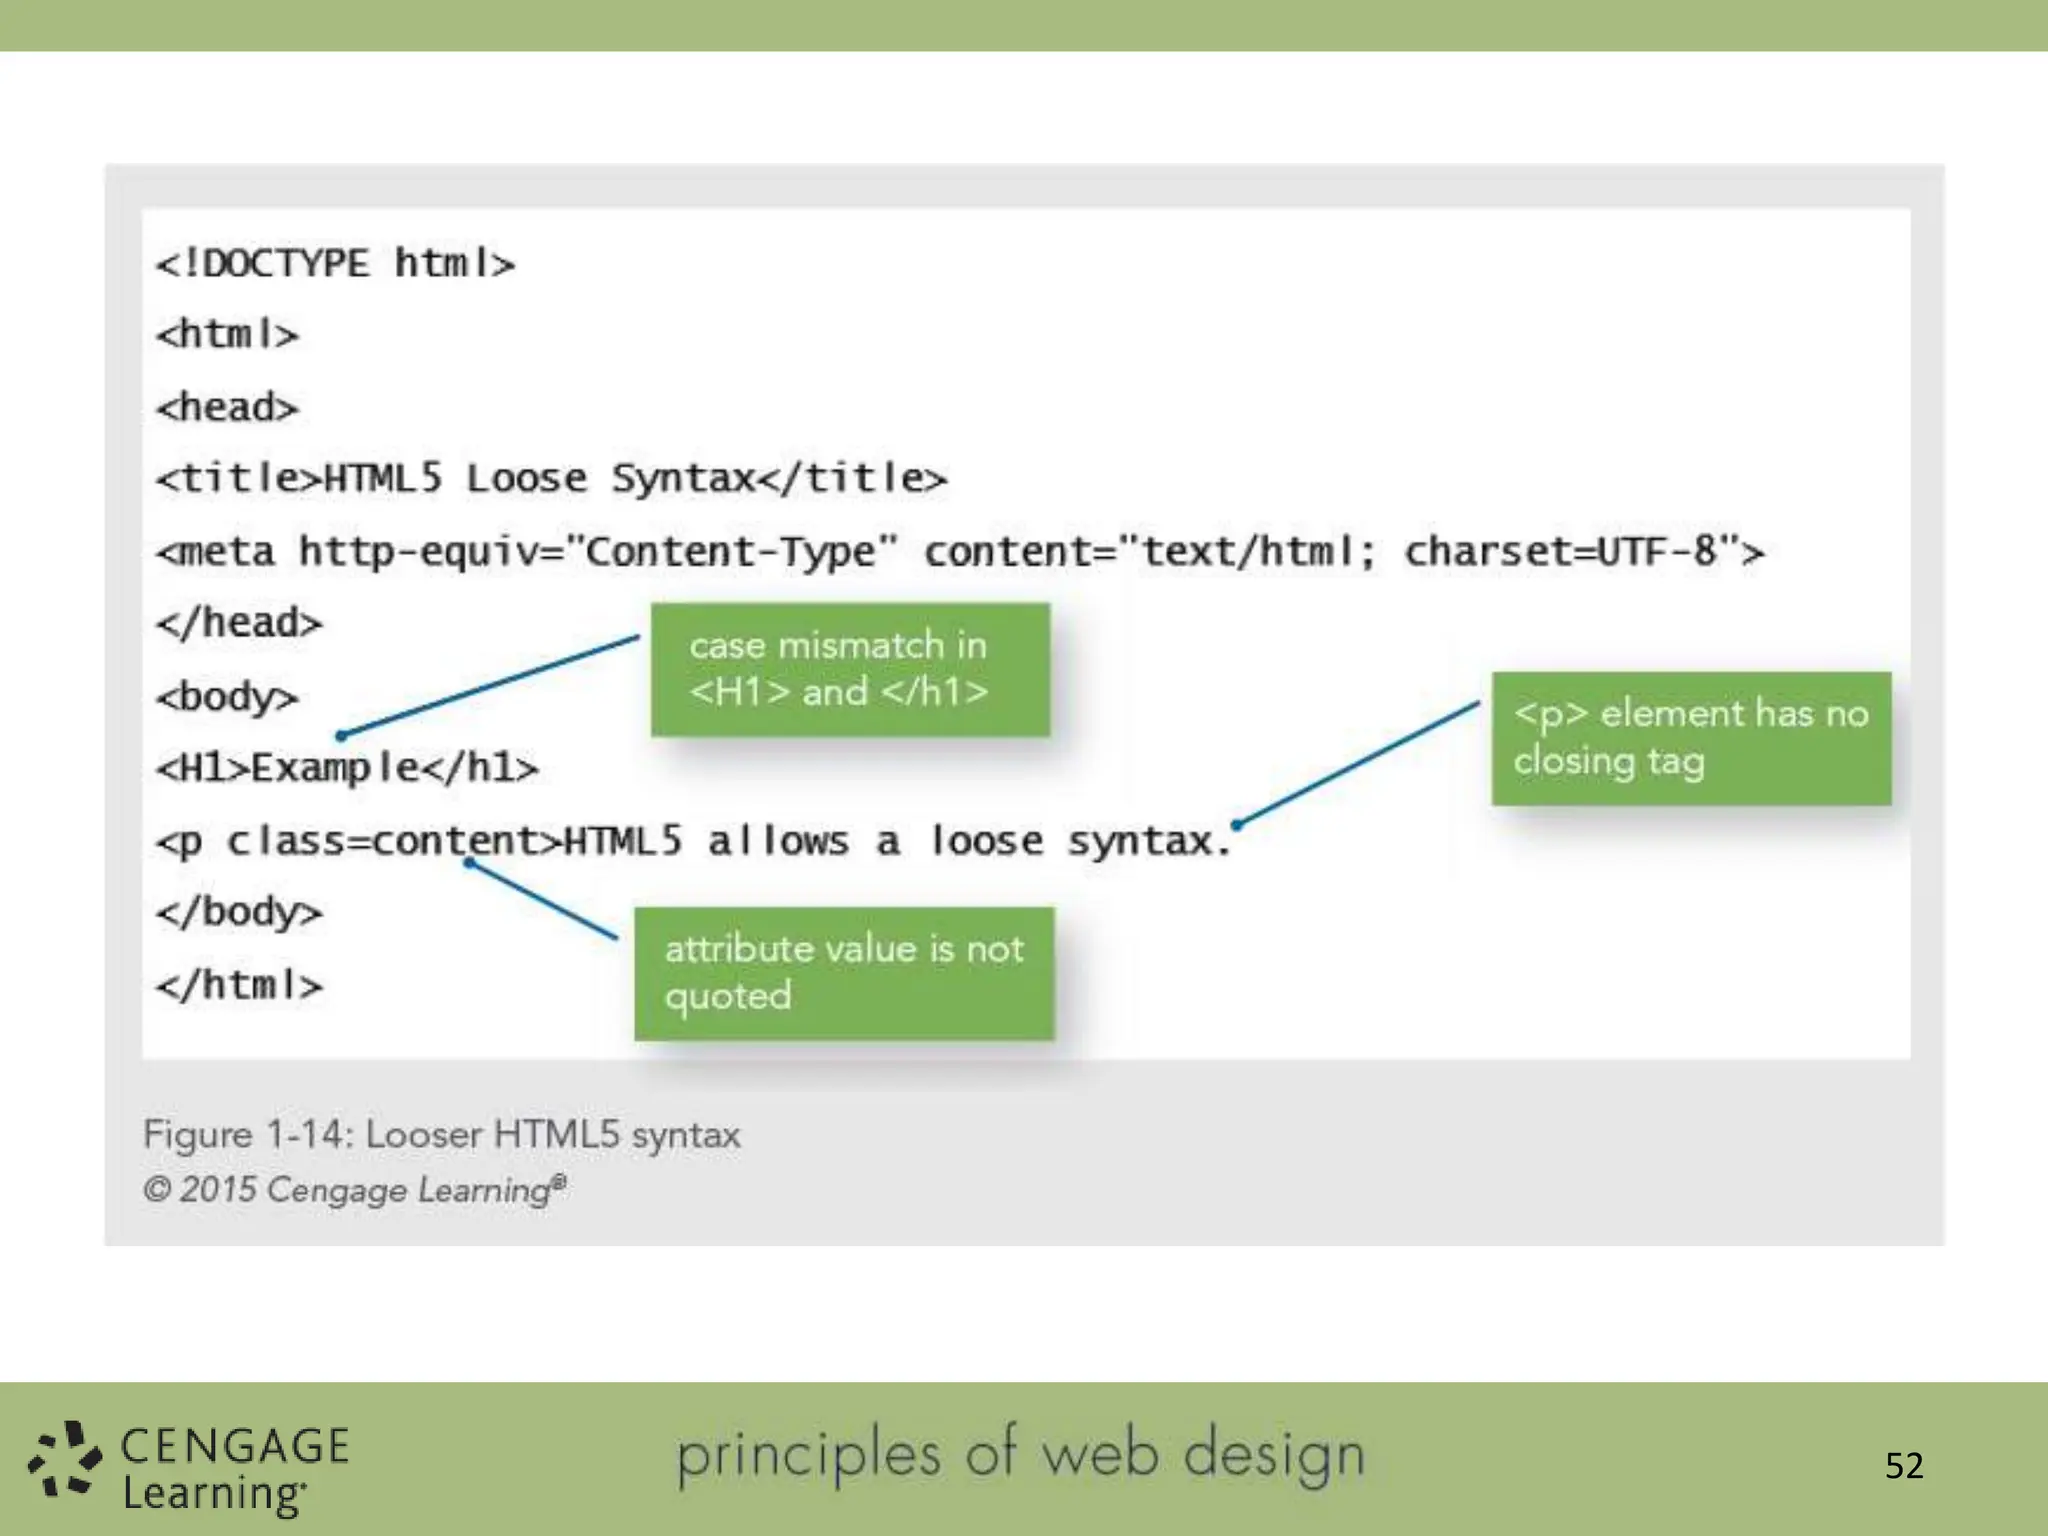This screenshot has height=1536, width=2048.
Task: Click the meta http-equiv code line
Action: click(960, 551)
